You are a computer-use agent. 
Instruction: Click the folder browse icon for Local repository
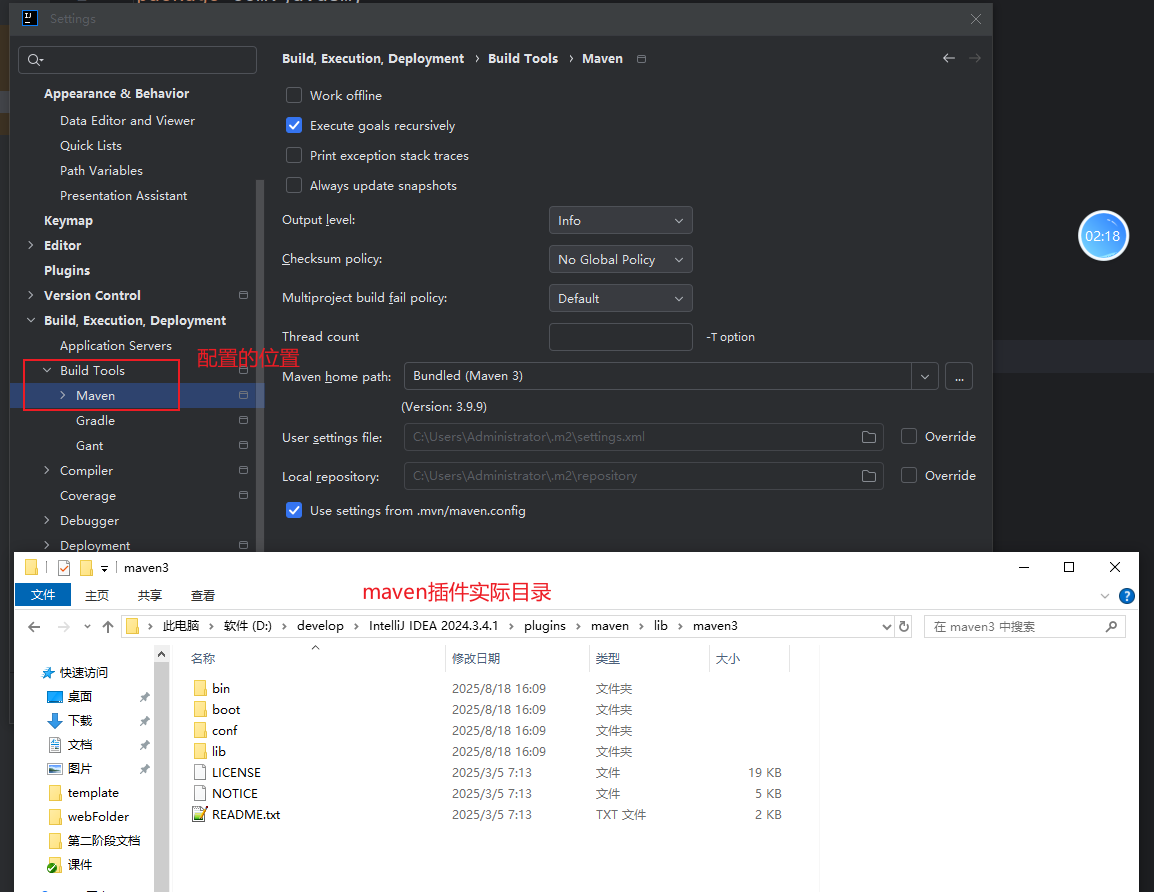pos(868,476)
